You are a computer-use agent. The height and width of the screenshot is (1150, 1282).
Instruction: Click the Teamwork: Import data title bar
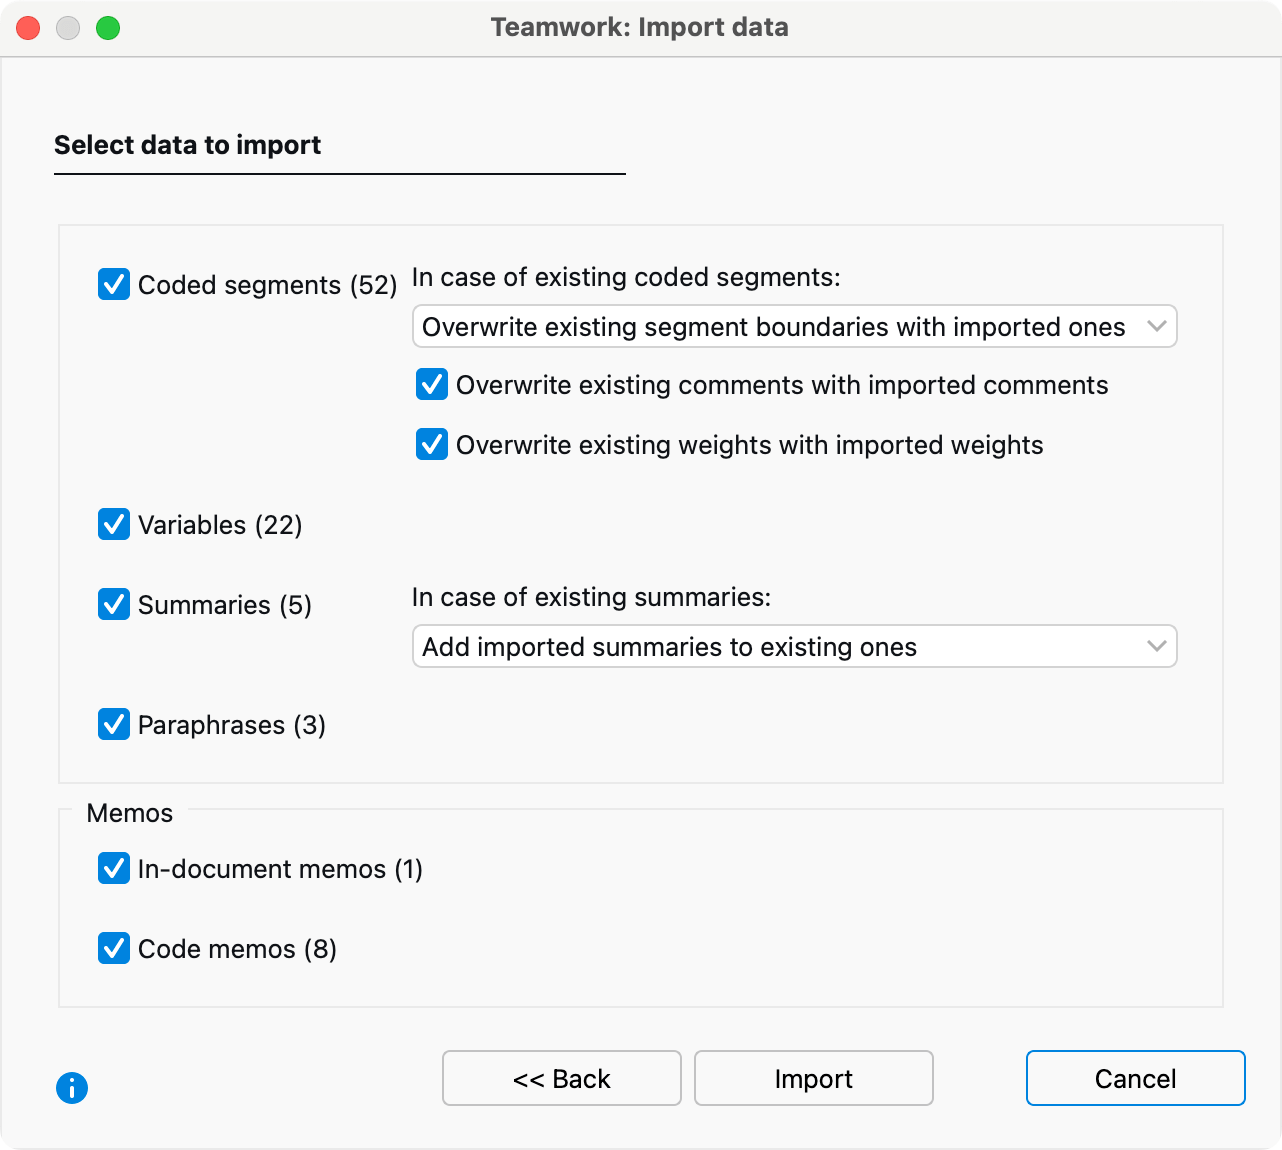tap(639, 27)
